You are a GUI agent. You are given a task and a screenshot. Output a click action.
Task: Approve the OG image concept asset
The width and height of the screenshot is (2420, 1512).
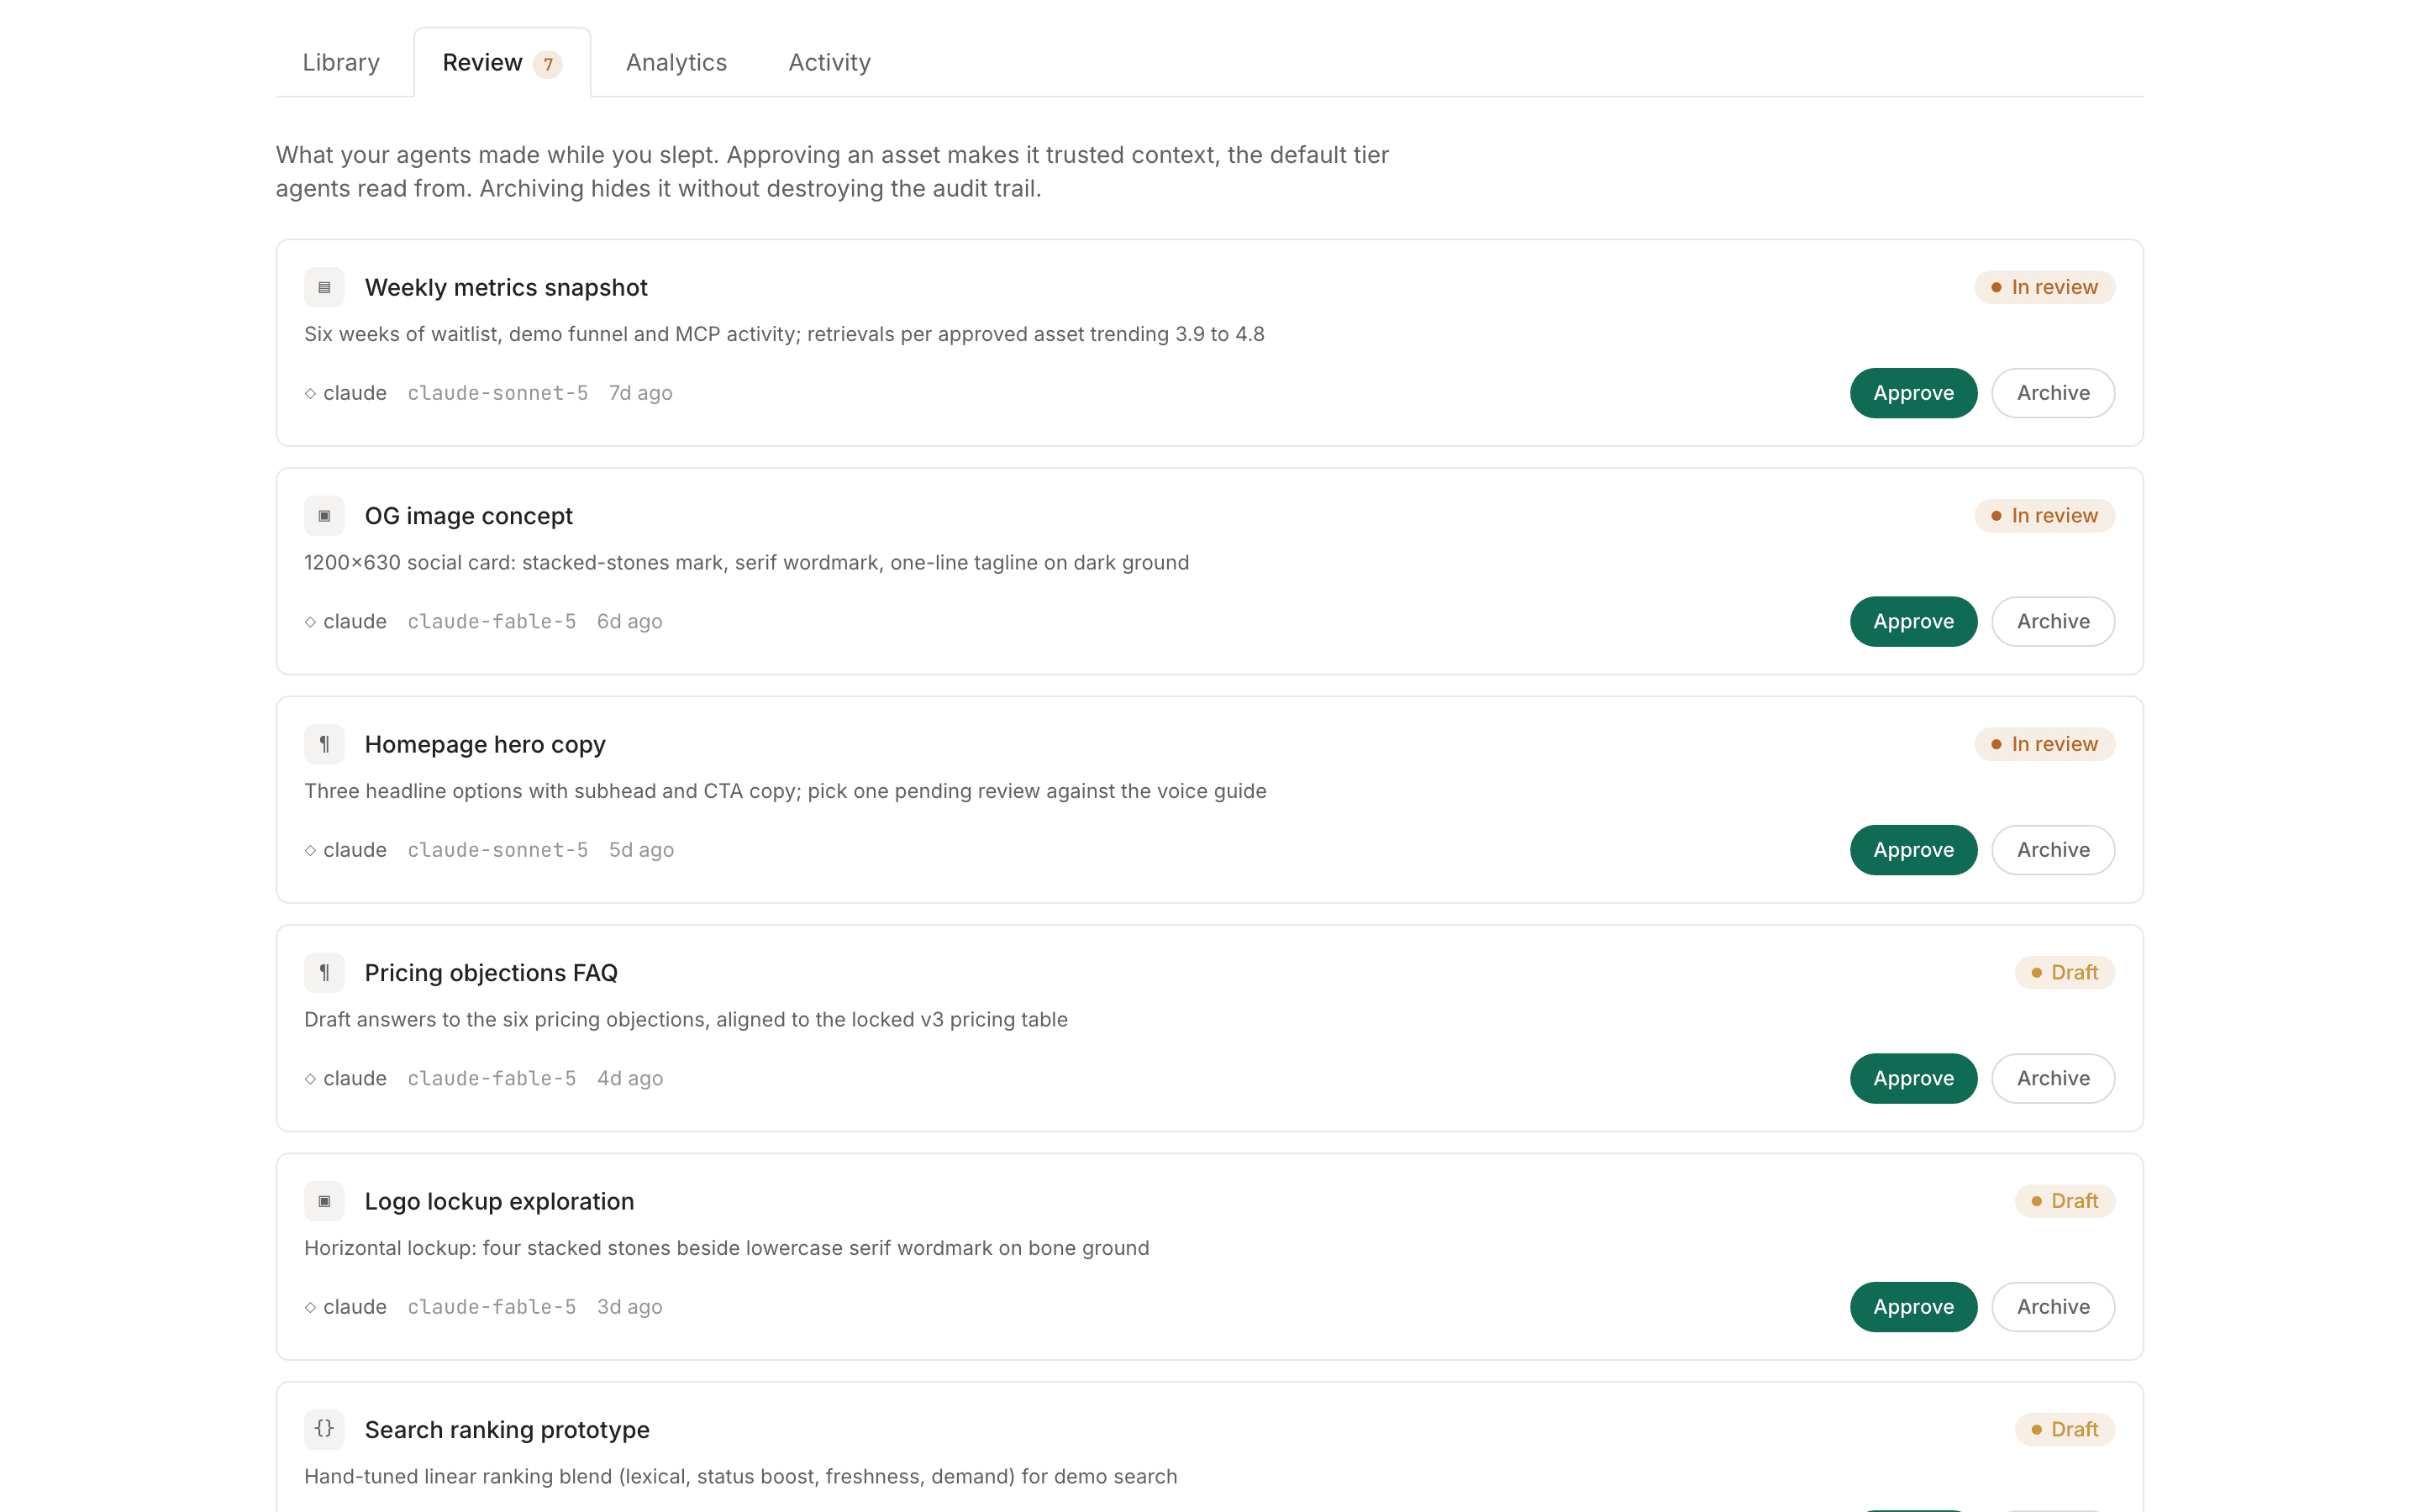tap(1913, 622)
